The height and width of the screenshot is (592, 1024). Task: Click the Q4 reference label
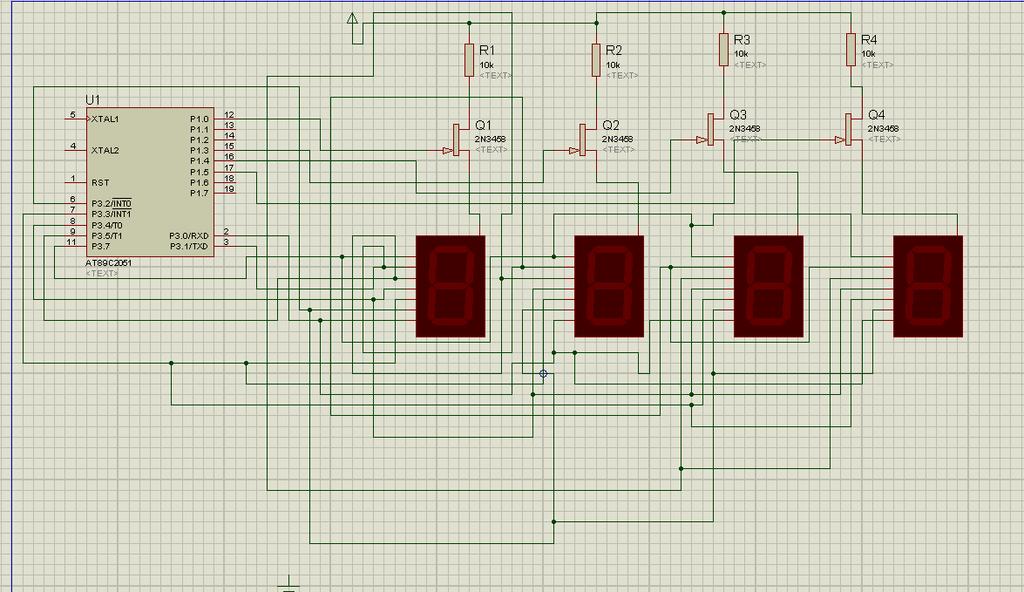point(876,115)
